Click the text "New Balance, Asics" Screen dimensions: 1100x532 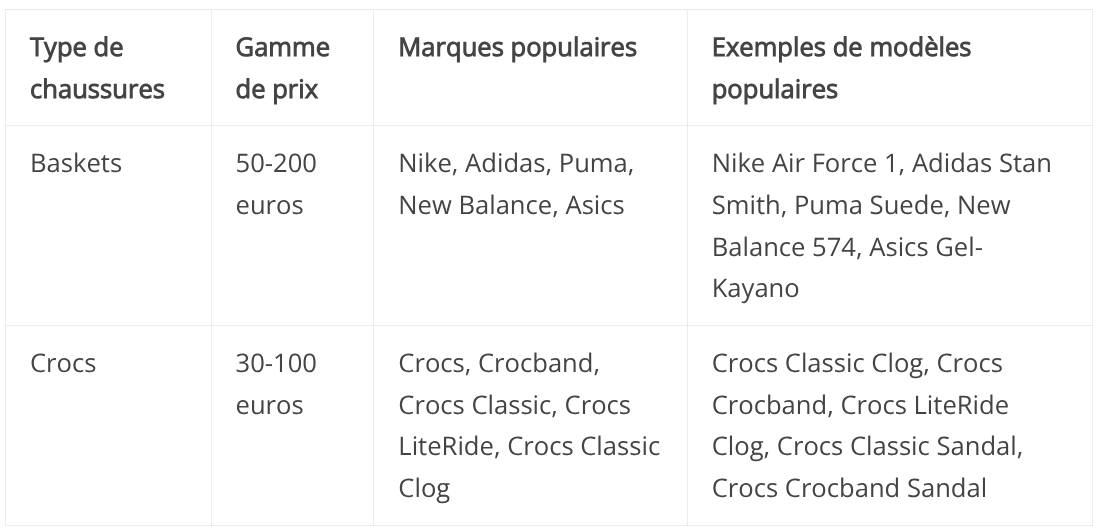(x=511, y=205)
